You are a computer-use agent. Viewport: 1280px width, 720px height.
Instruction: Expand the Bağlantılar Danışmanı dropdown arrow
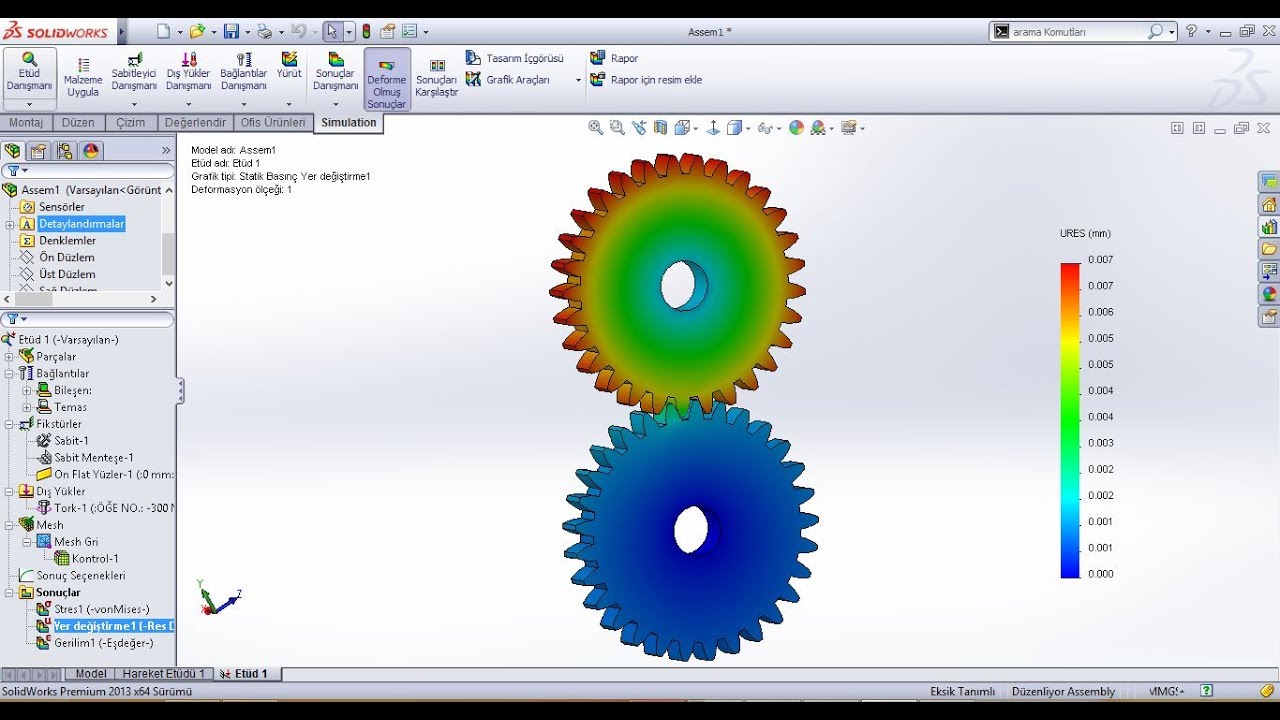pyautogui.click(x=243, y=104)
